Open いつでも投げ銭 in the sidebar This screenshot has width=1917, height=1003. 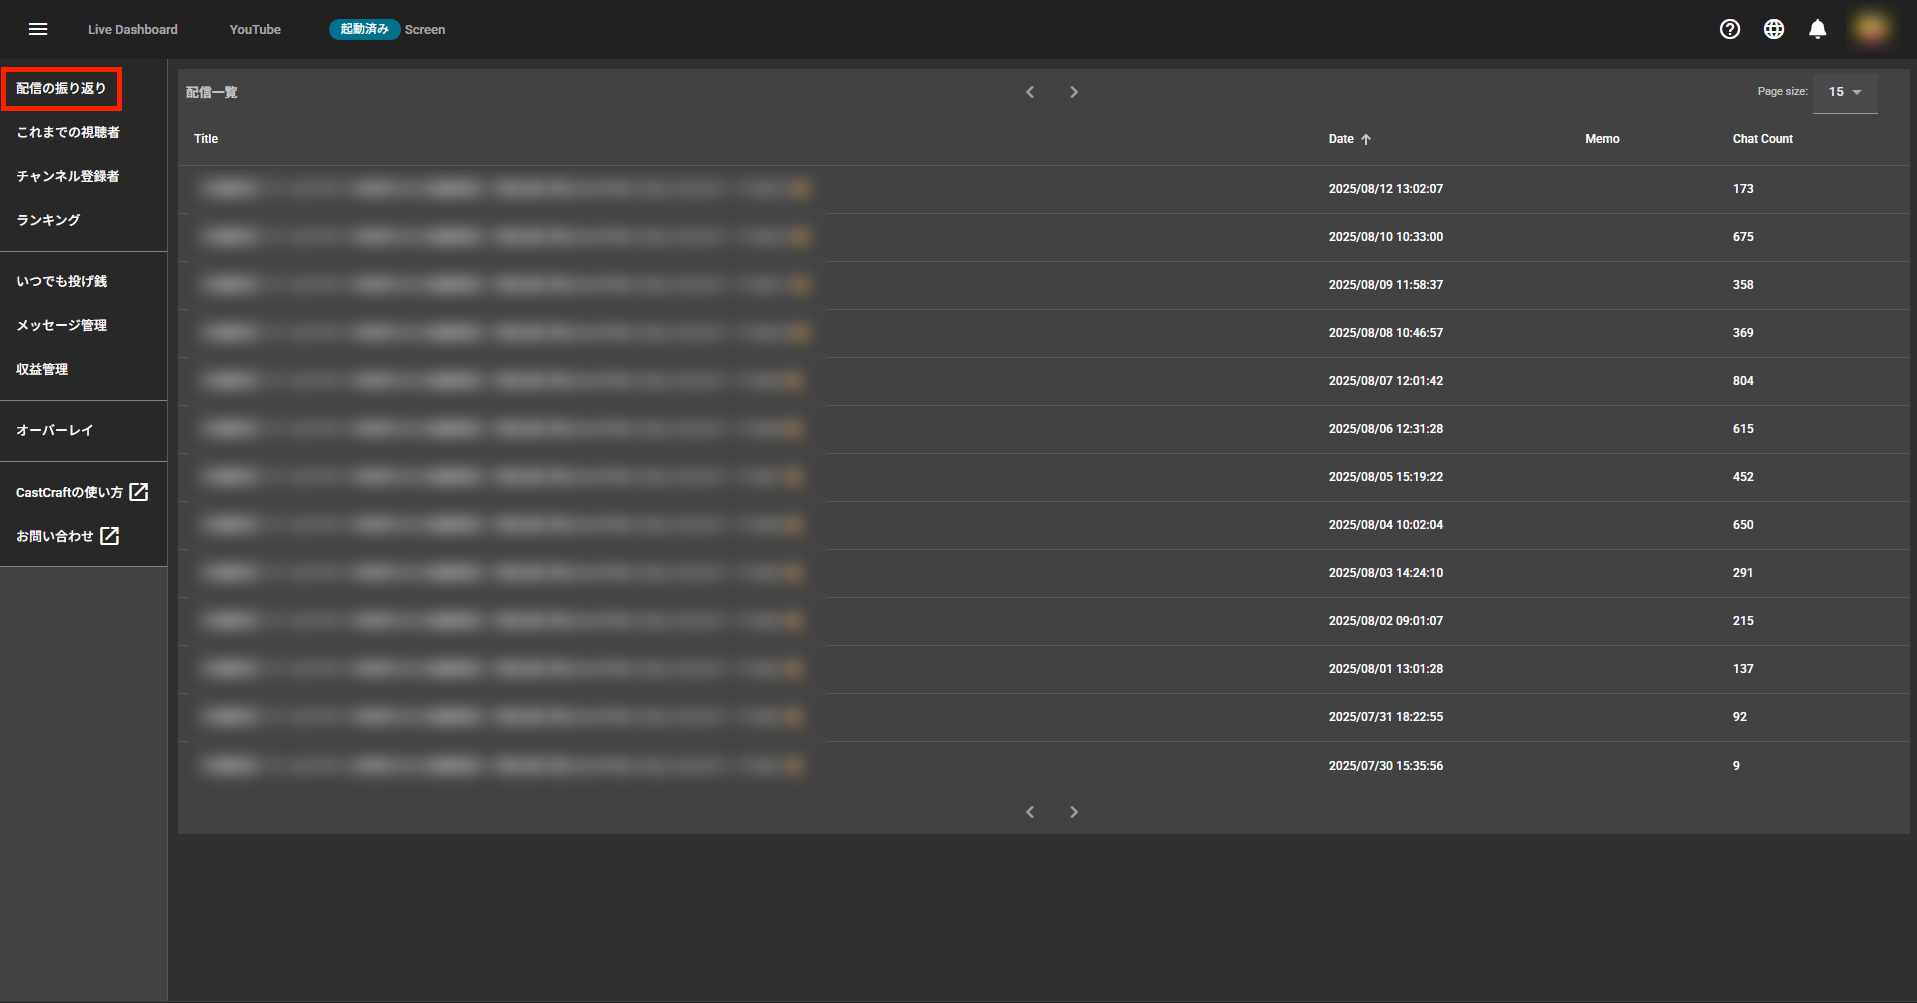[62, 281]
